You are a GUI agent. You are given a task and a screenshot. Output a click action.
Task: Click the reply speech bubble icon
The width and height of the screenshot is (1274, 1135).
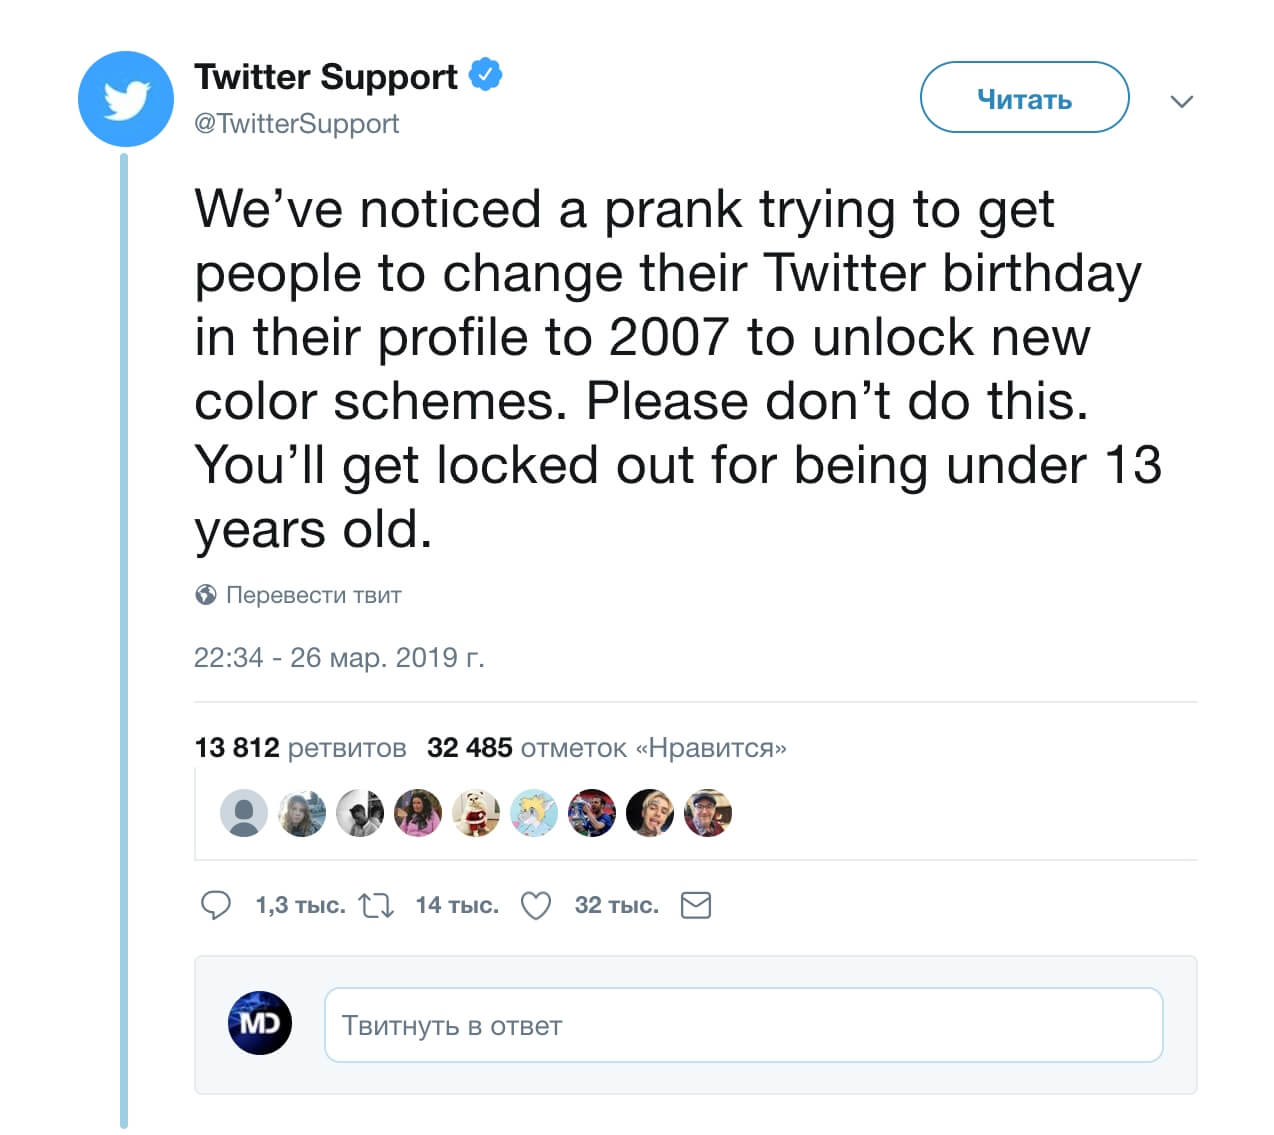(216, 905)
